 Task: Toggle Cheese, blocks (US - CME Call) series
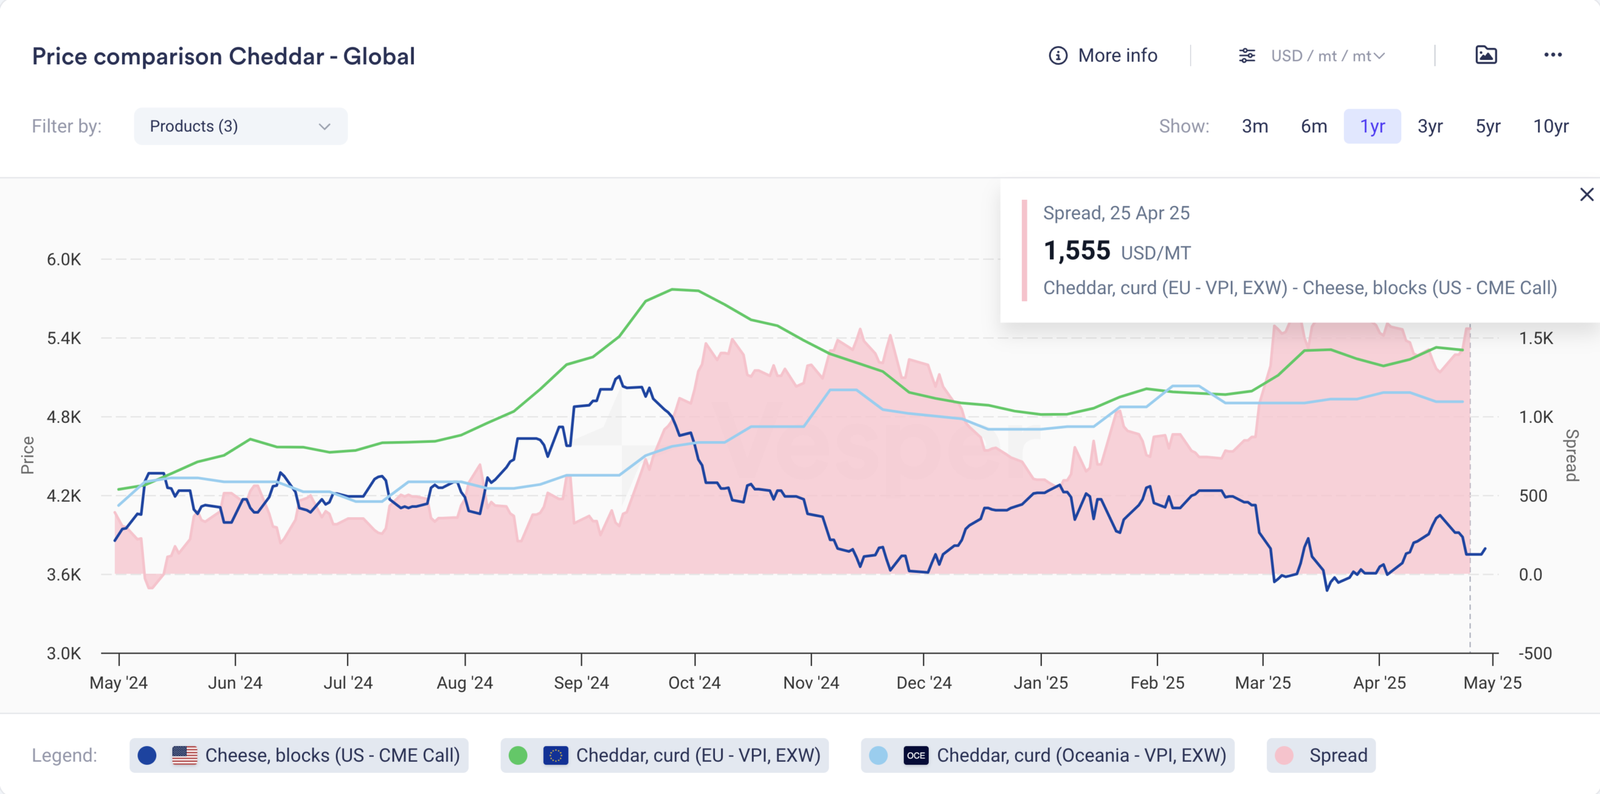pos(331,756)
